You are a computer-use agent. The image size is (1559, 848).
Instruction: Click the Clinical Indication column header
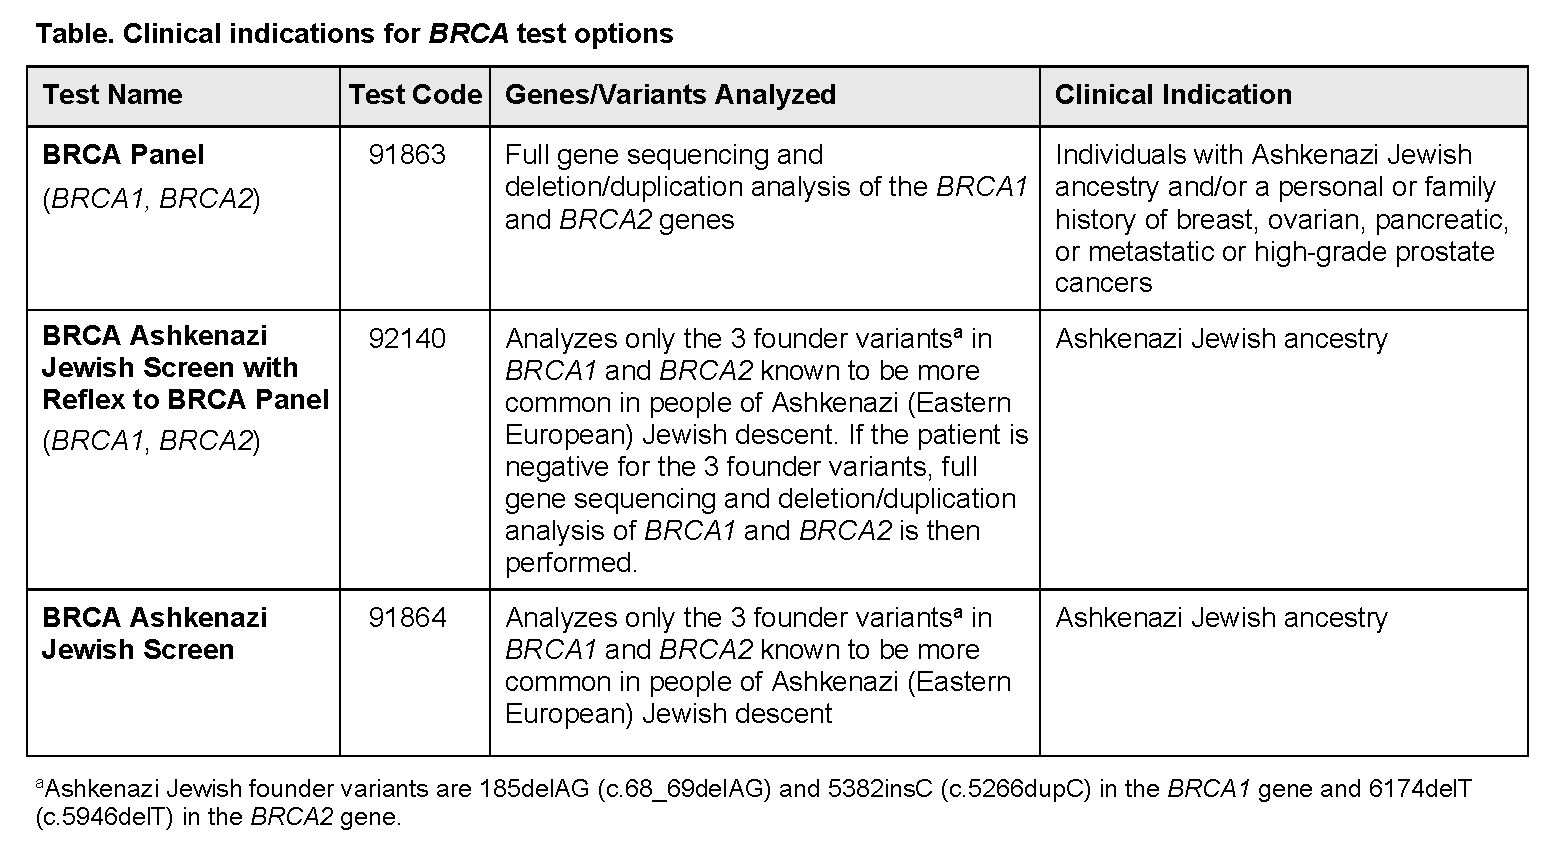[x=1173, y=95]
